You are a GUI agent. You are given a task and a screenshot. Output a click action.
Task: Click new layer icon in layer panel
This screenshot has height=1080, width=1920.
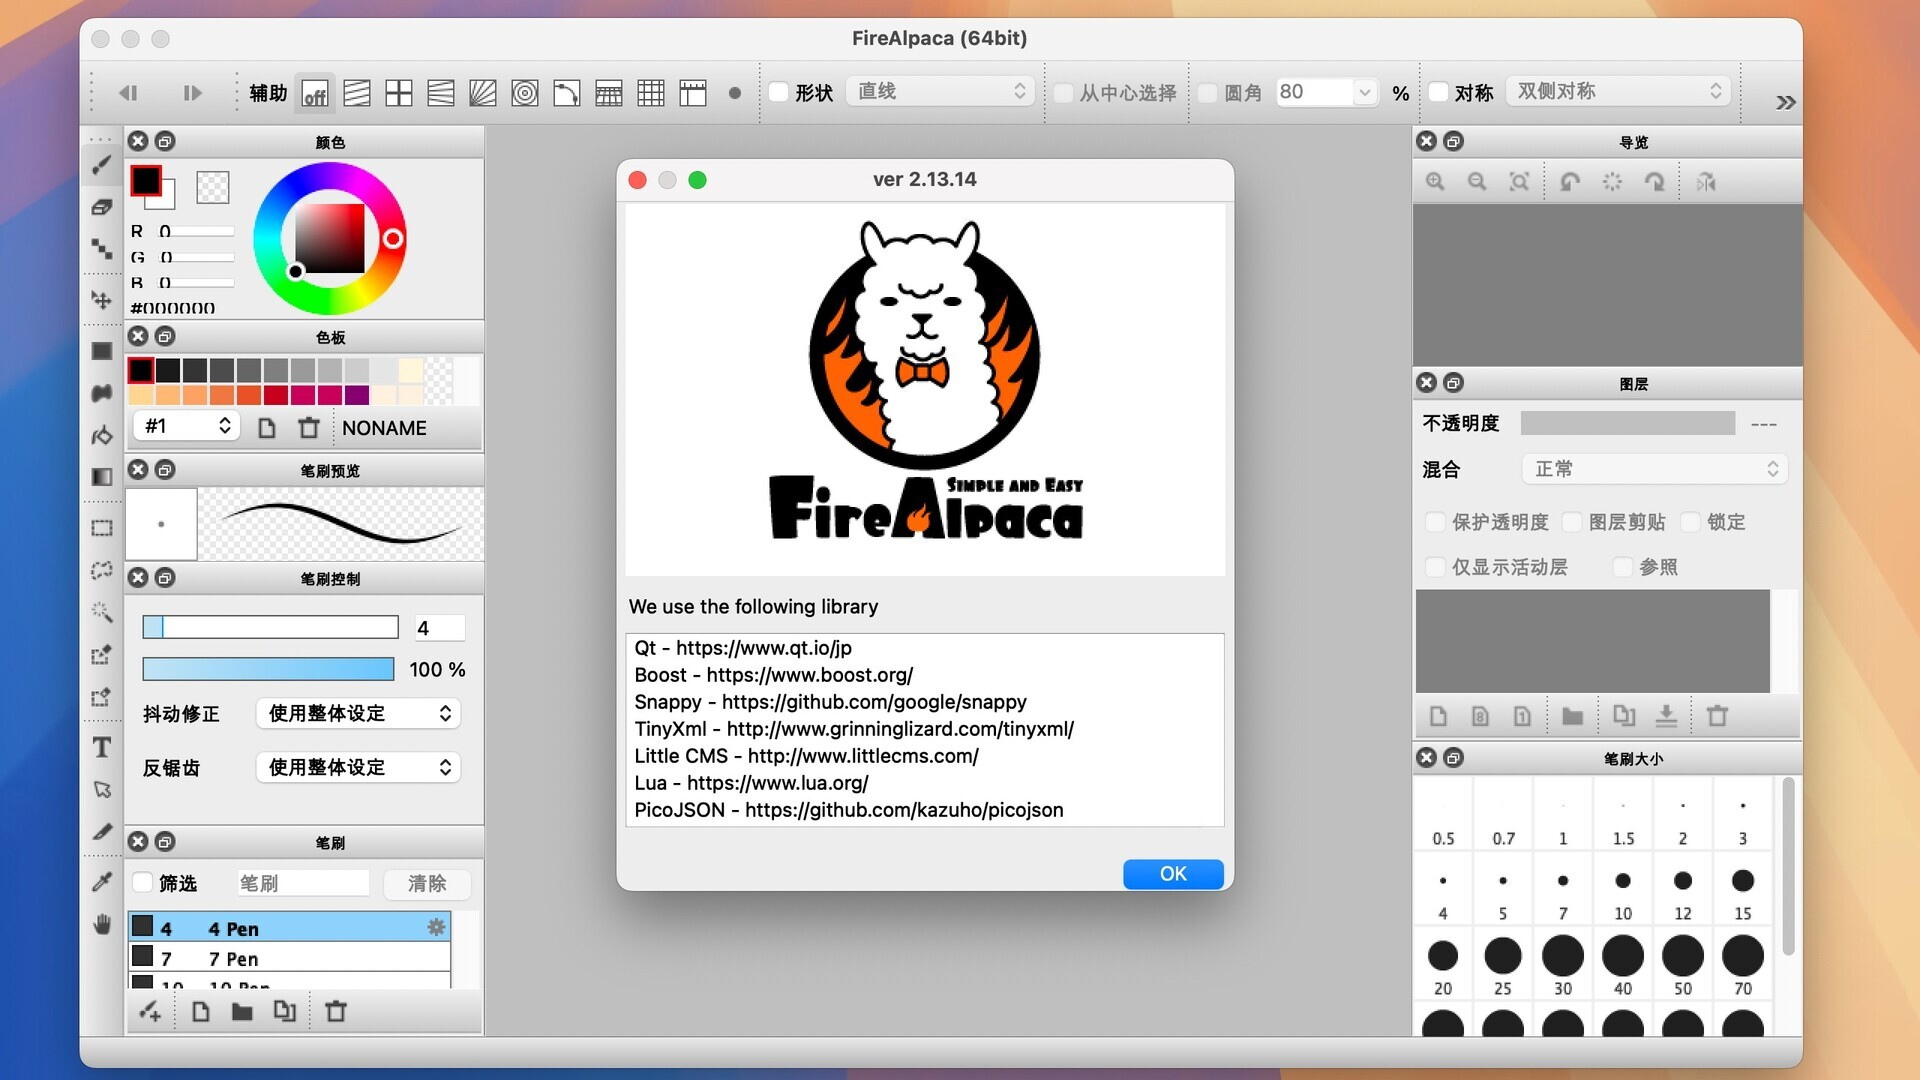1438,716
